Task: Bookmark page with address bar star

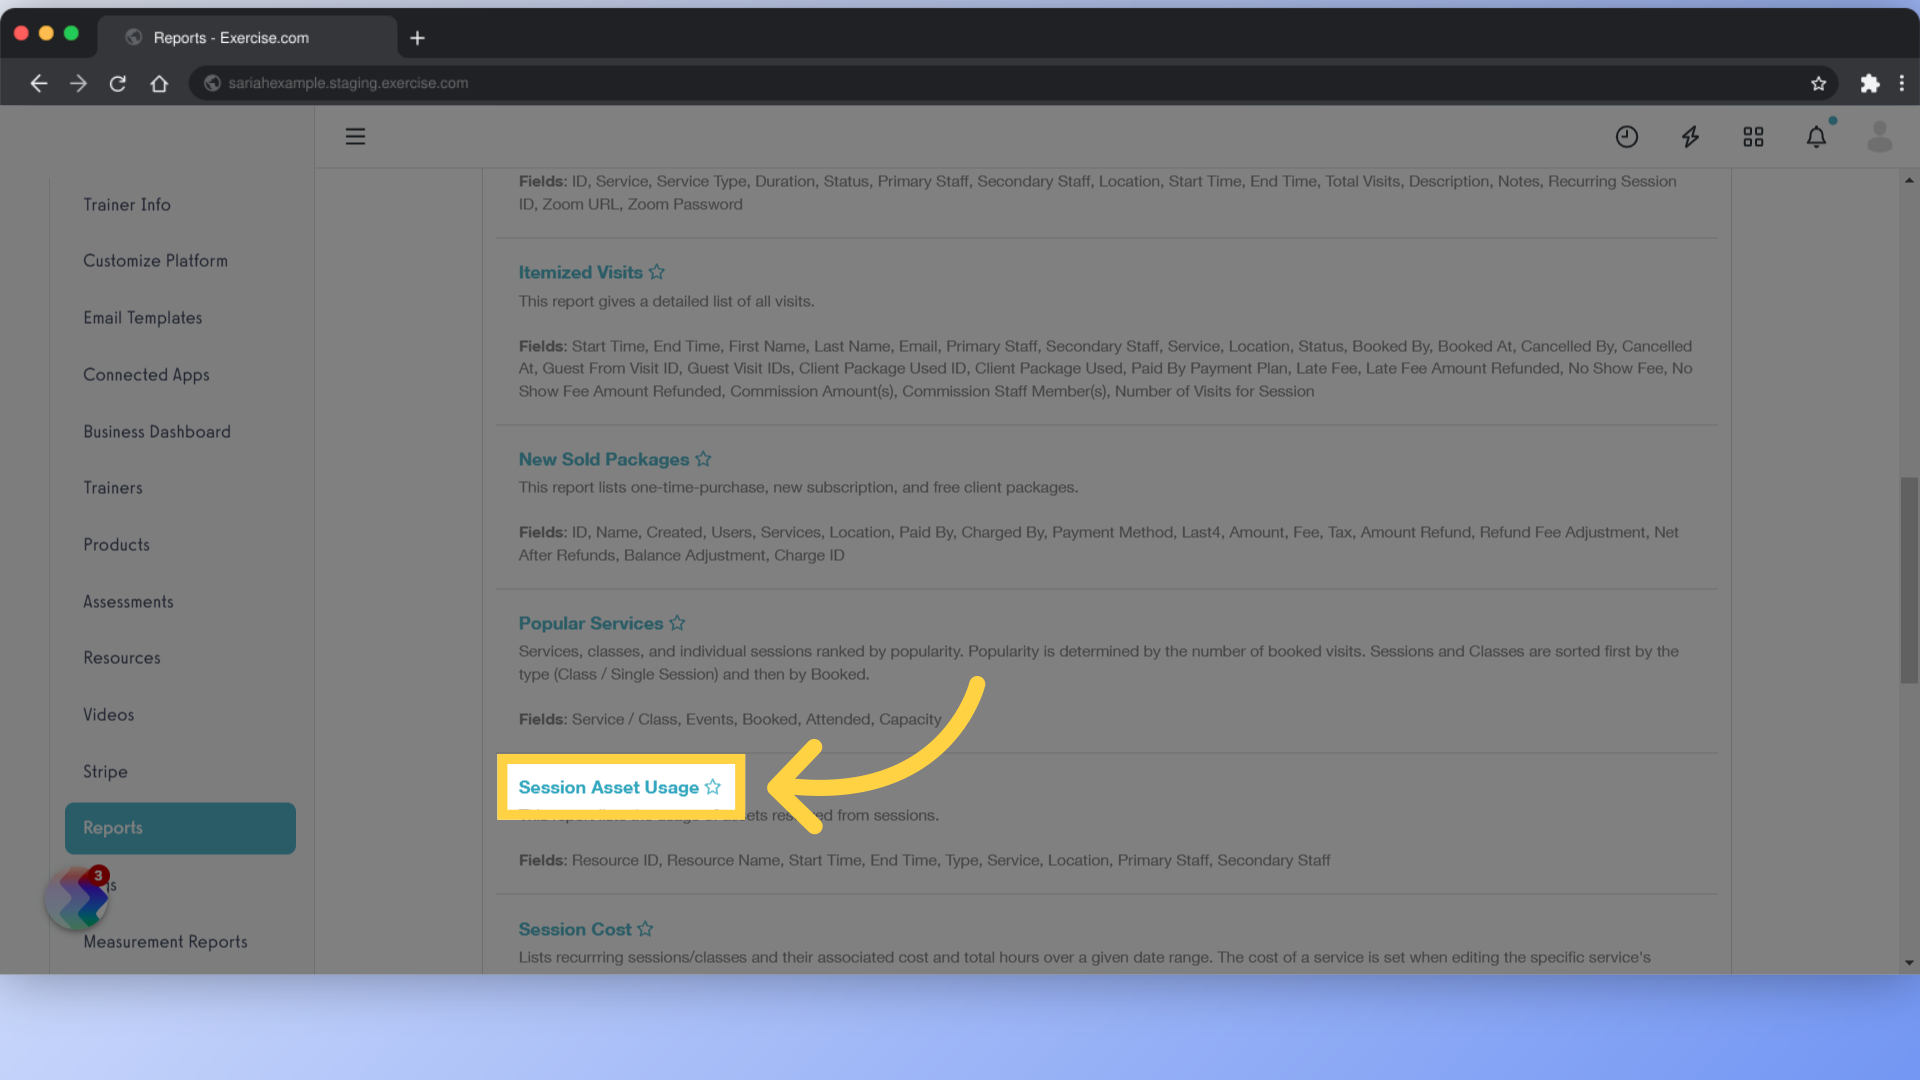Action: point(1818,83)
